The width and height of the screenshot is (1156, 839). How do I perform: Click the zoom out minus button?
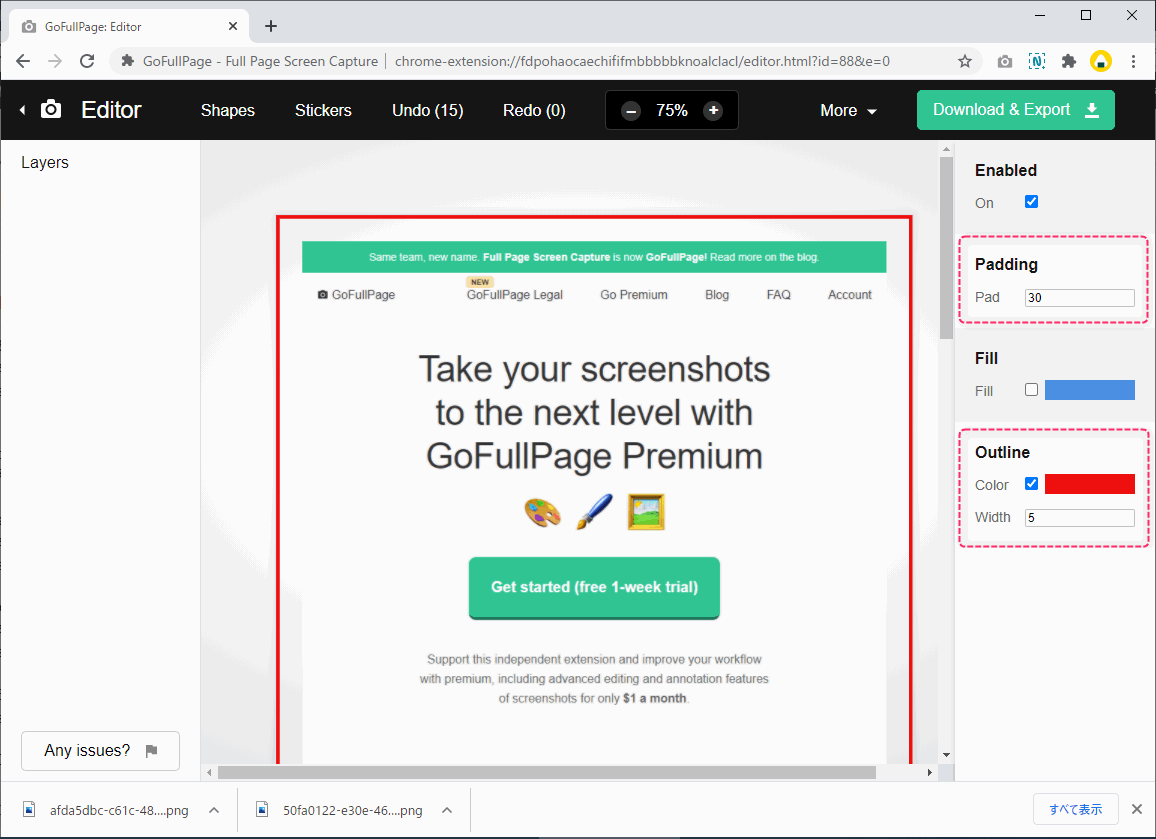tap(630, 111)
